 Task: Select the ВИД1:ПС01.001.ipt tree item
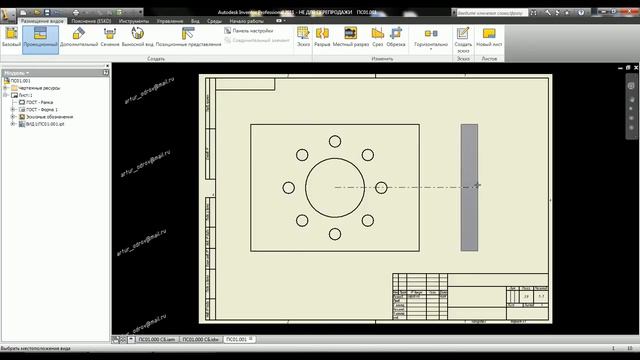click(x=41, y=124)
